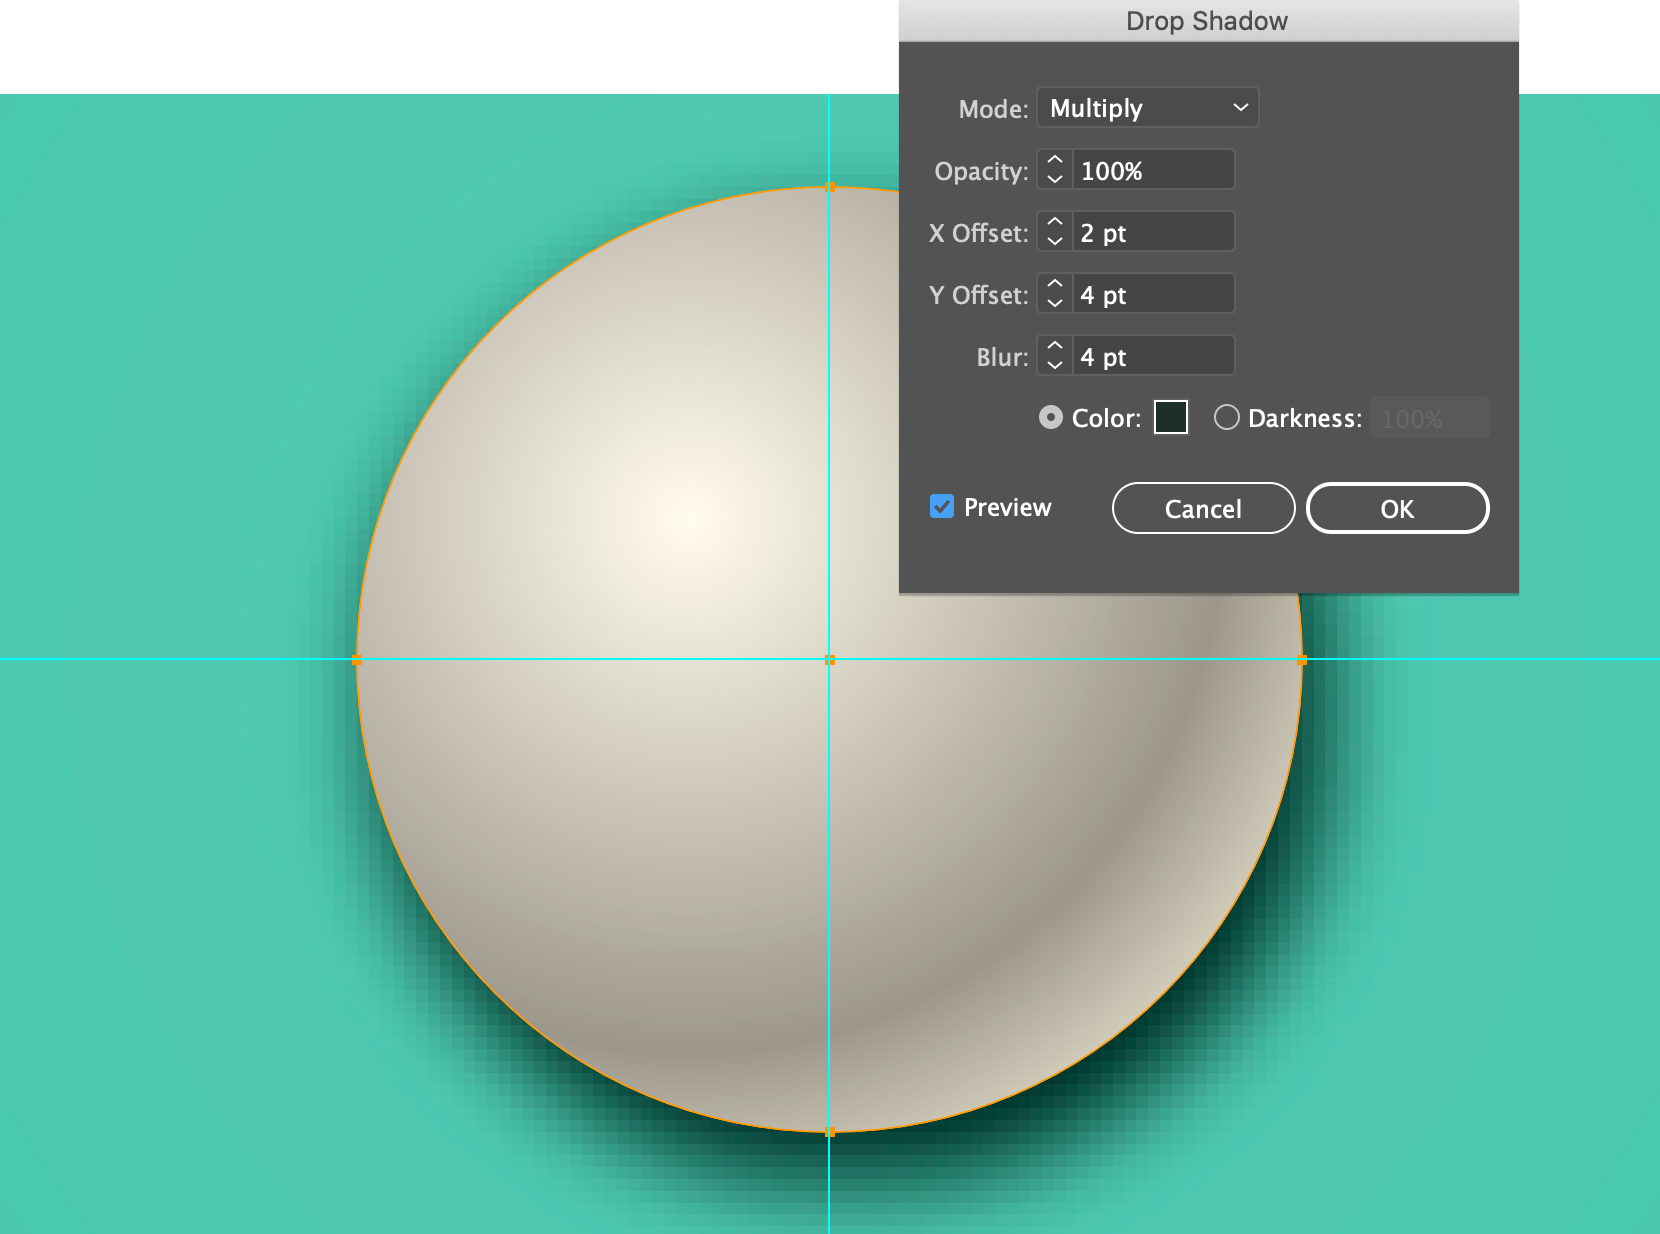Open the Mode dropdown showing Multiply

coord(1147,108)
